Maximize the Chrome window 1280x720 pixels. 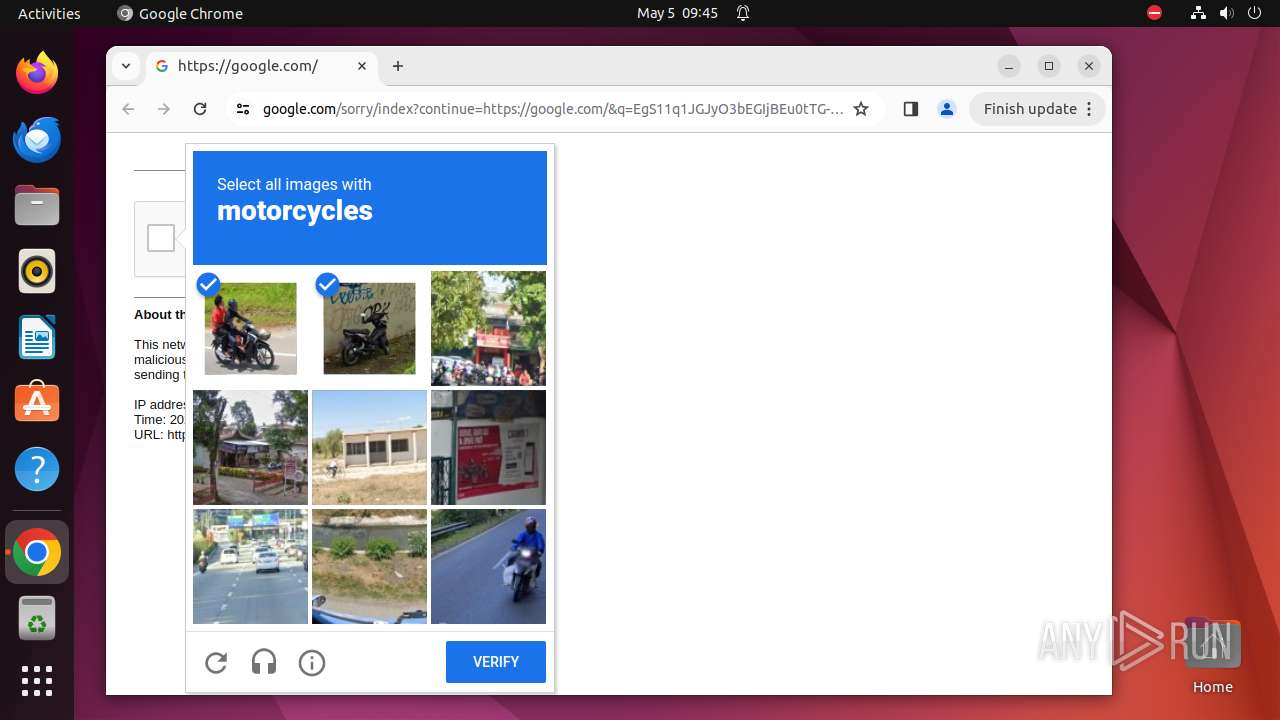pos(1049,66)
